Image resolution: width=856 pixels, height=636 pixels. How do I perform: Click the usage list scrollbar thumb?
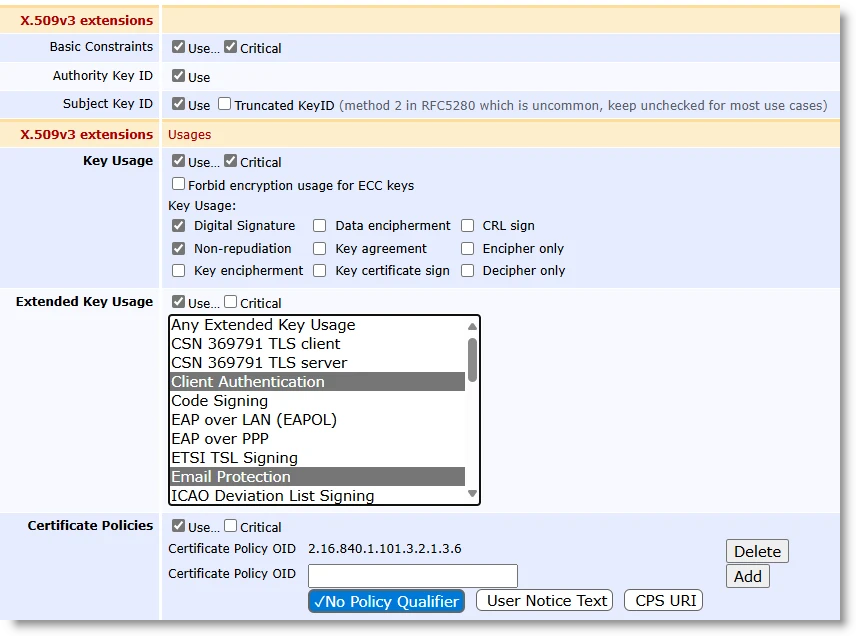(x=472, y=360)
